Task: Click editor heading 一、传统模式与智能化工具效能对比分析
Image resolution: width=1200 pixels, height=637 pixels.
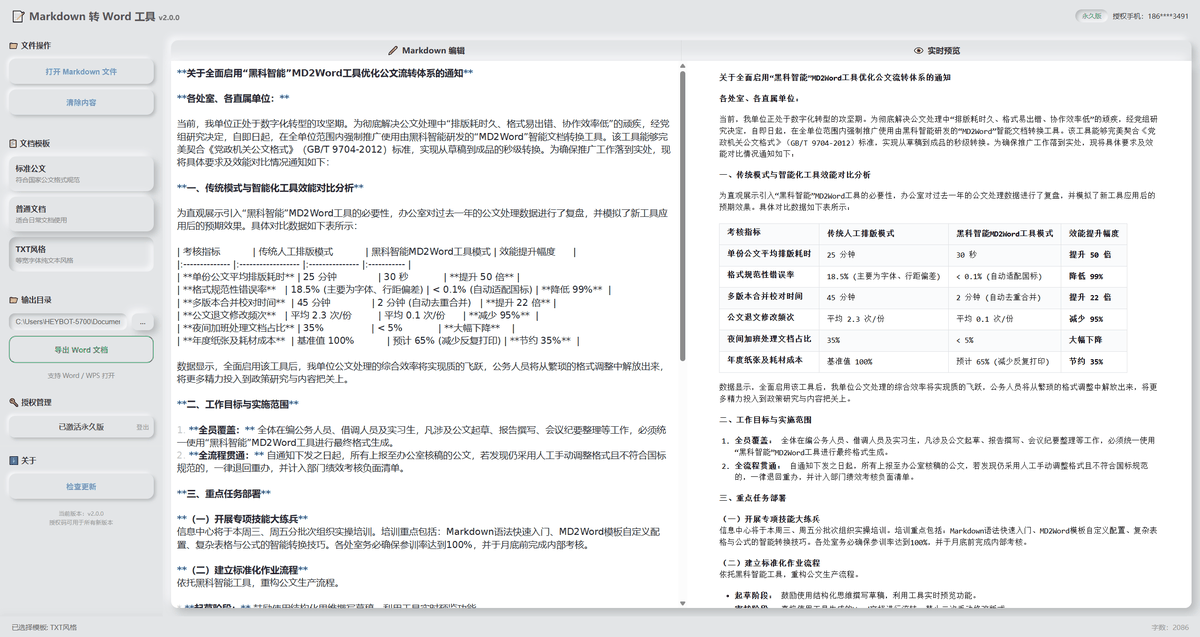Action: click(270, 187)
